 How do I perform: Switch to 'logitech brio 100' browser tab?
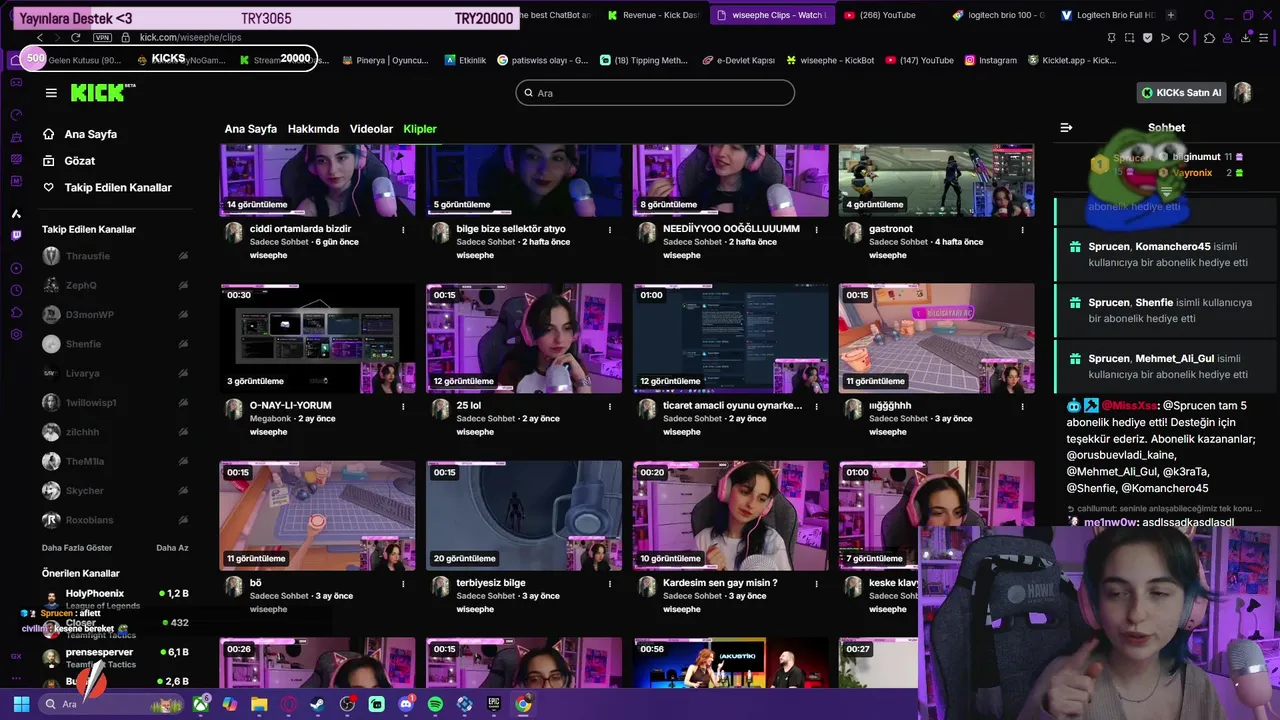point(998,15)
